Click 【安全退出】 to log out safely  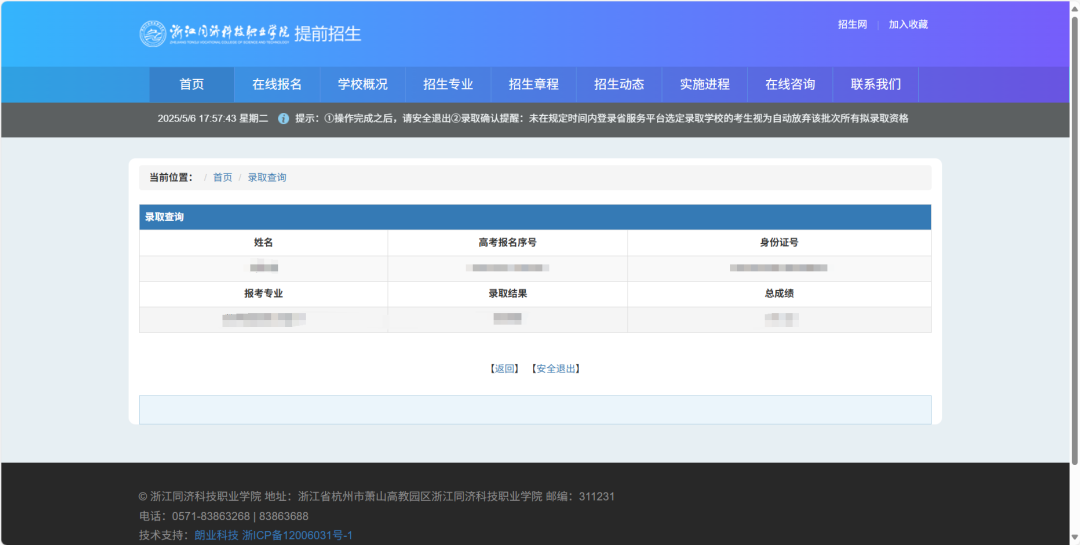(x=555, y=368)
